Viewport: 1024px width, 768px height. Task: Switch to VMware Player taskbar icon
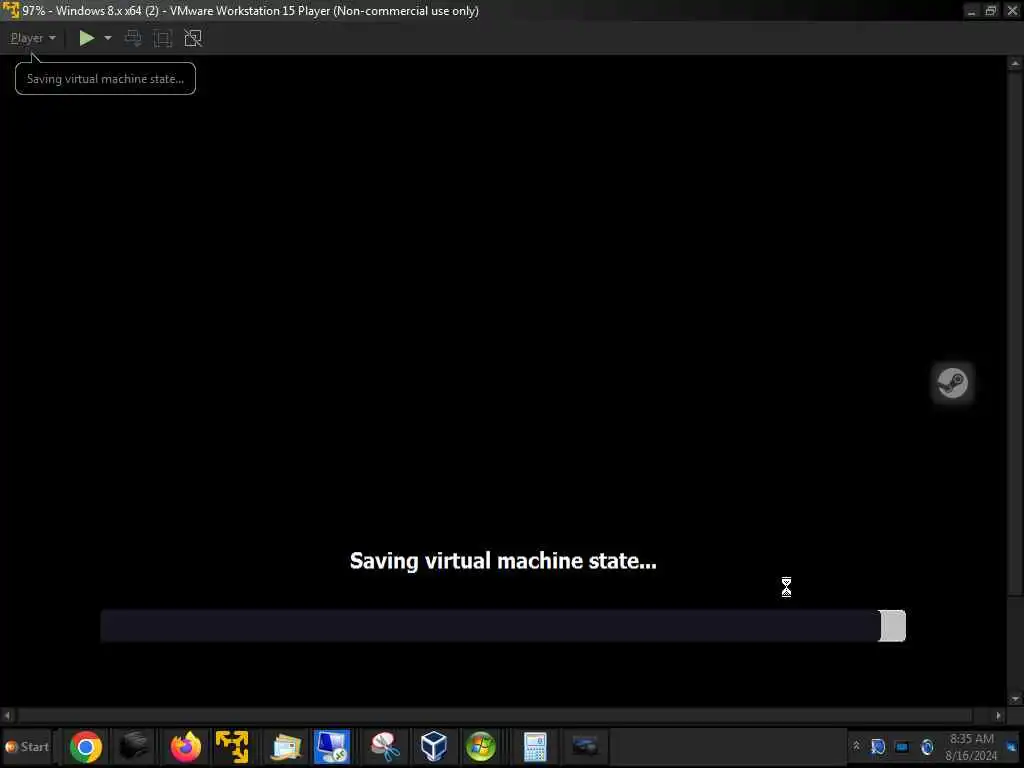click(232, 746)
